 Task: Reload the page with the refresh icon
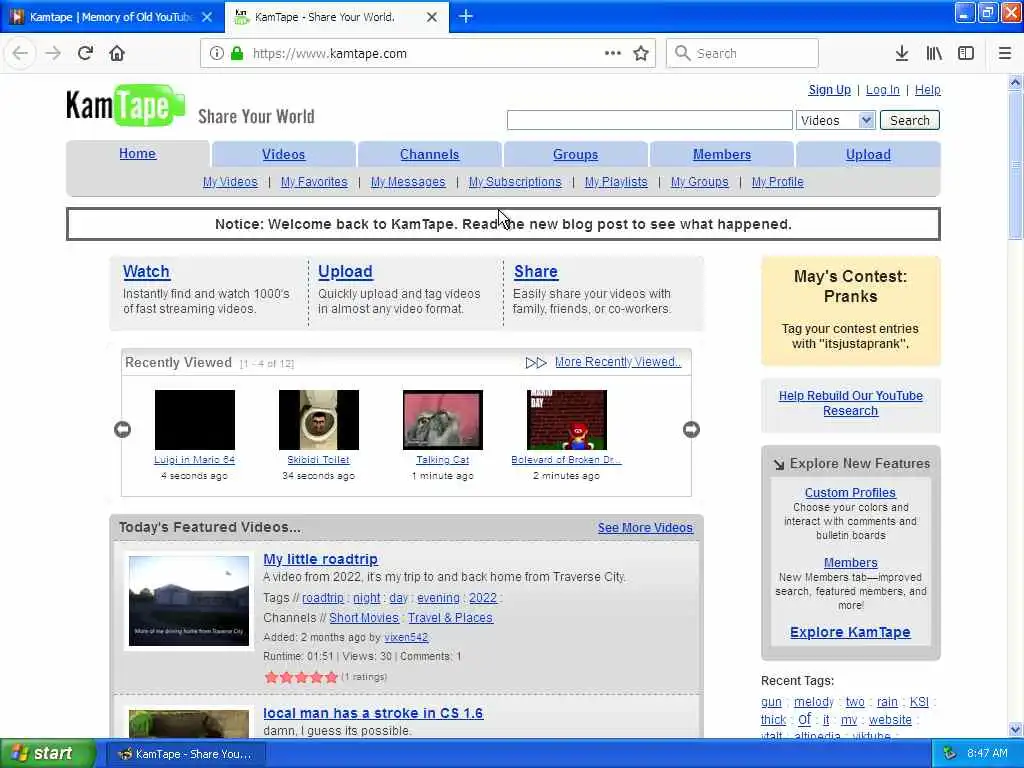85,54
